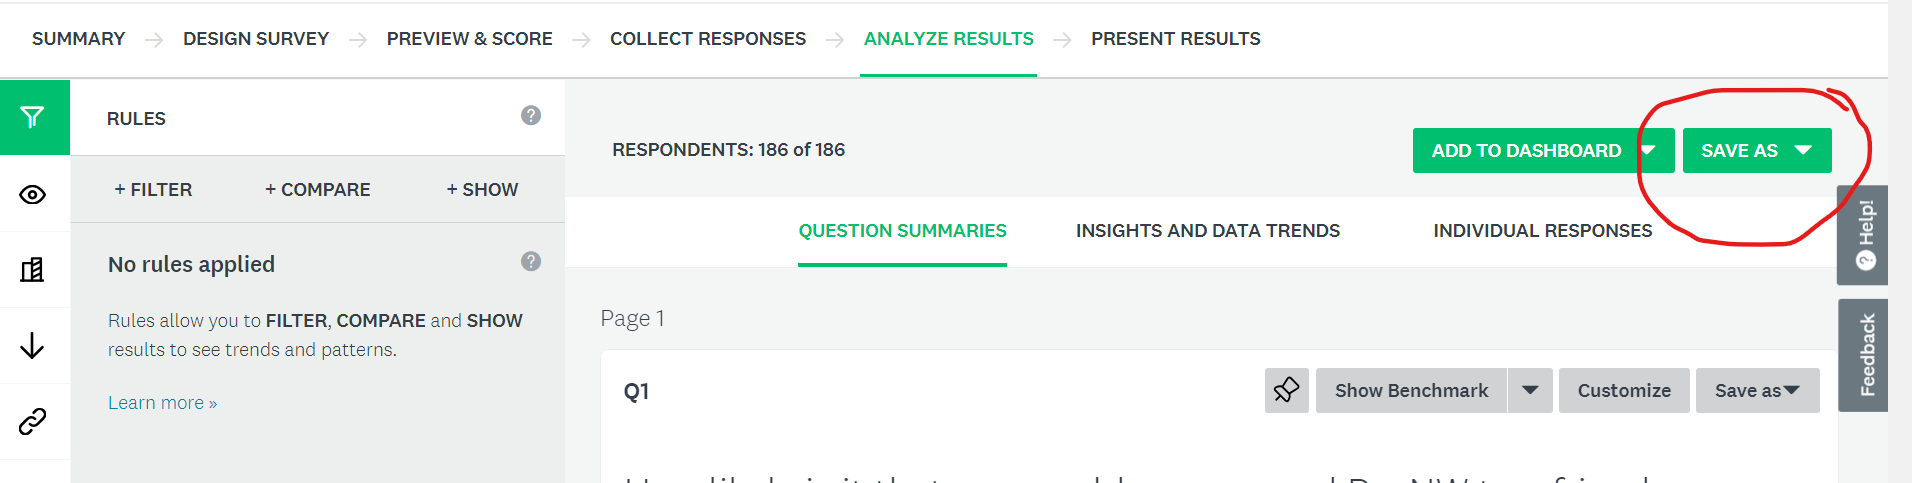The height and width of the screenshot is (483, 1912).
Task: Expand the Add to Dashboard dropdown arrow
Action: (x=1649, y=150)
